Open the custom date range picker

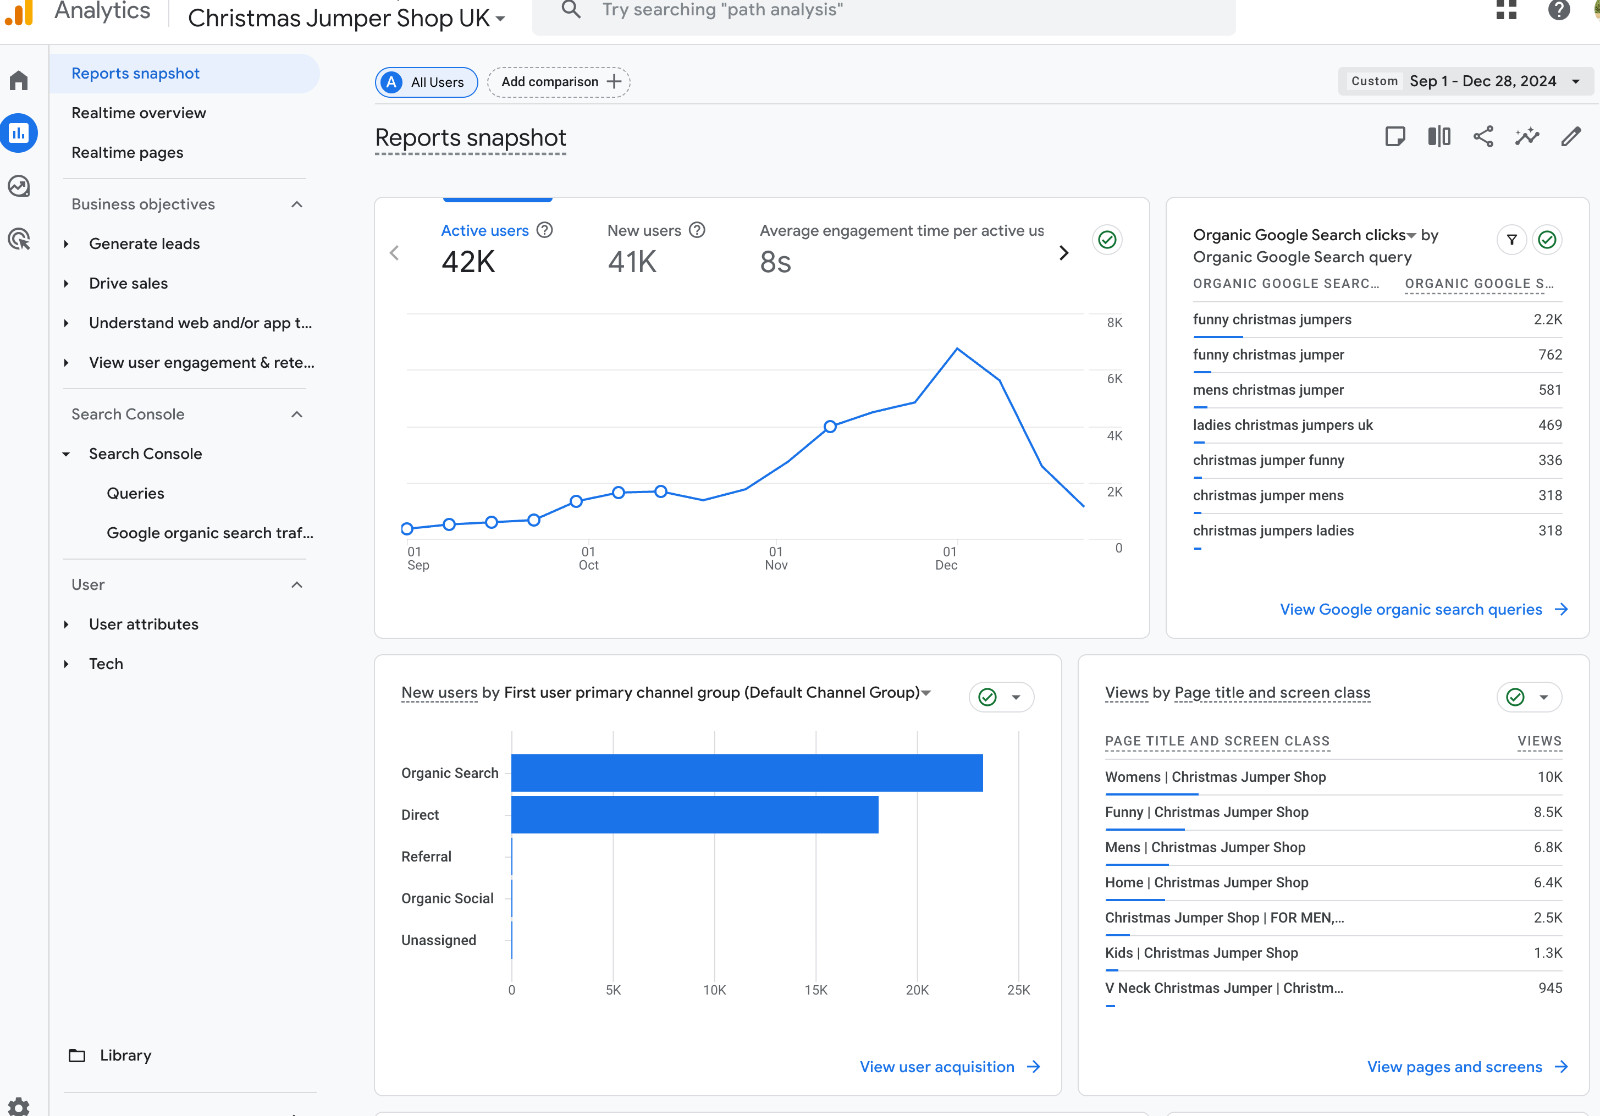[x=1466, y=81]
